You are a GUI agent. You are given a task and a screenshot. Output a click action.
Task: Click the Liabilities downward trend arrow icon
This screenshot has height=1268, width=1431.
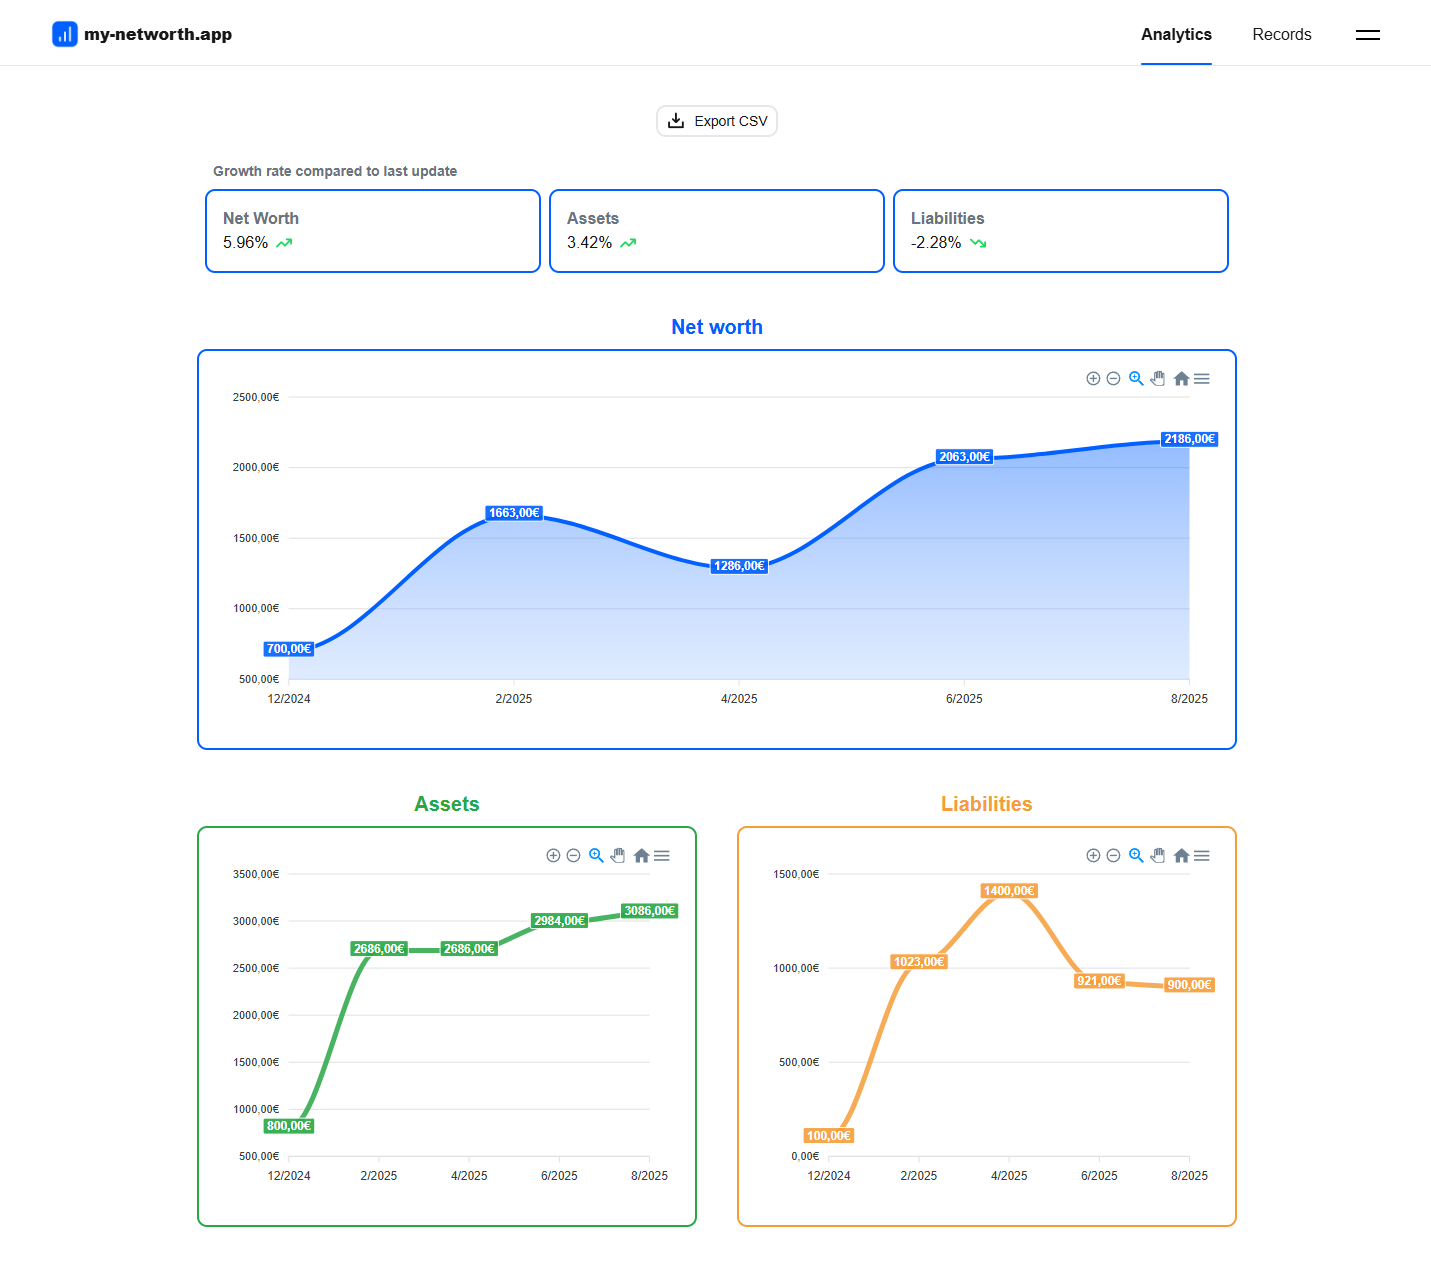click(978, 243)
